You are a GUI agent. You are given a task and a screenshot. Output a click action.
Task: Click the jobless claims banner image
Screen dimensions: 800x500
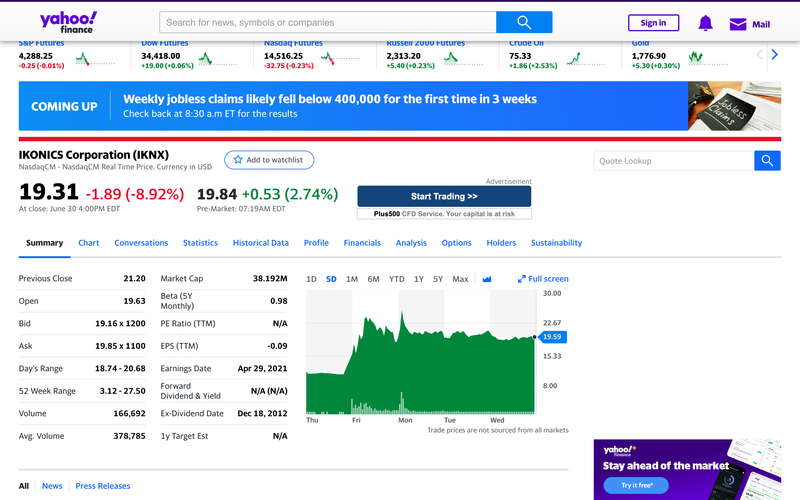pos(734,106)
